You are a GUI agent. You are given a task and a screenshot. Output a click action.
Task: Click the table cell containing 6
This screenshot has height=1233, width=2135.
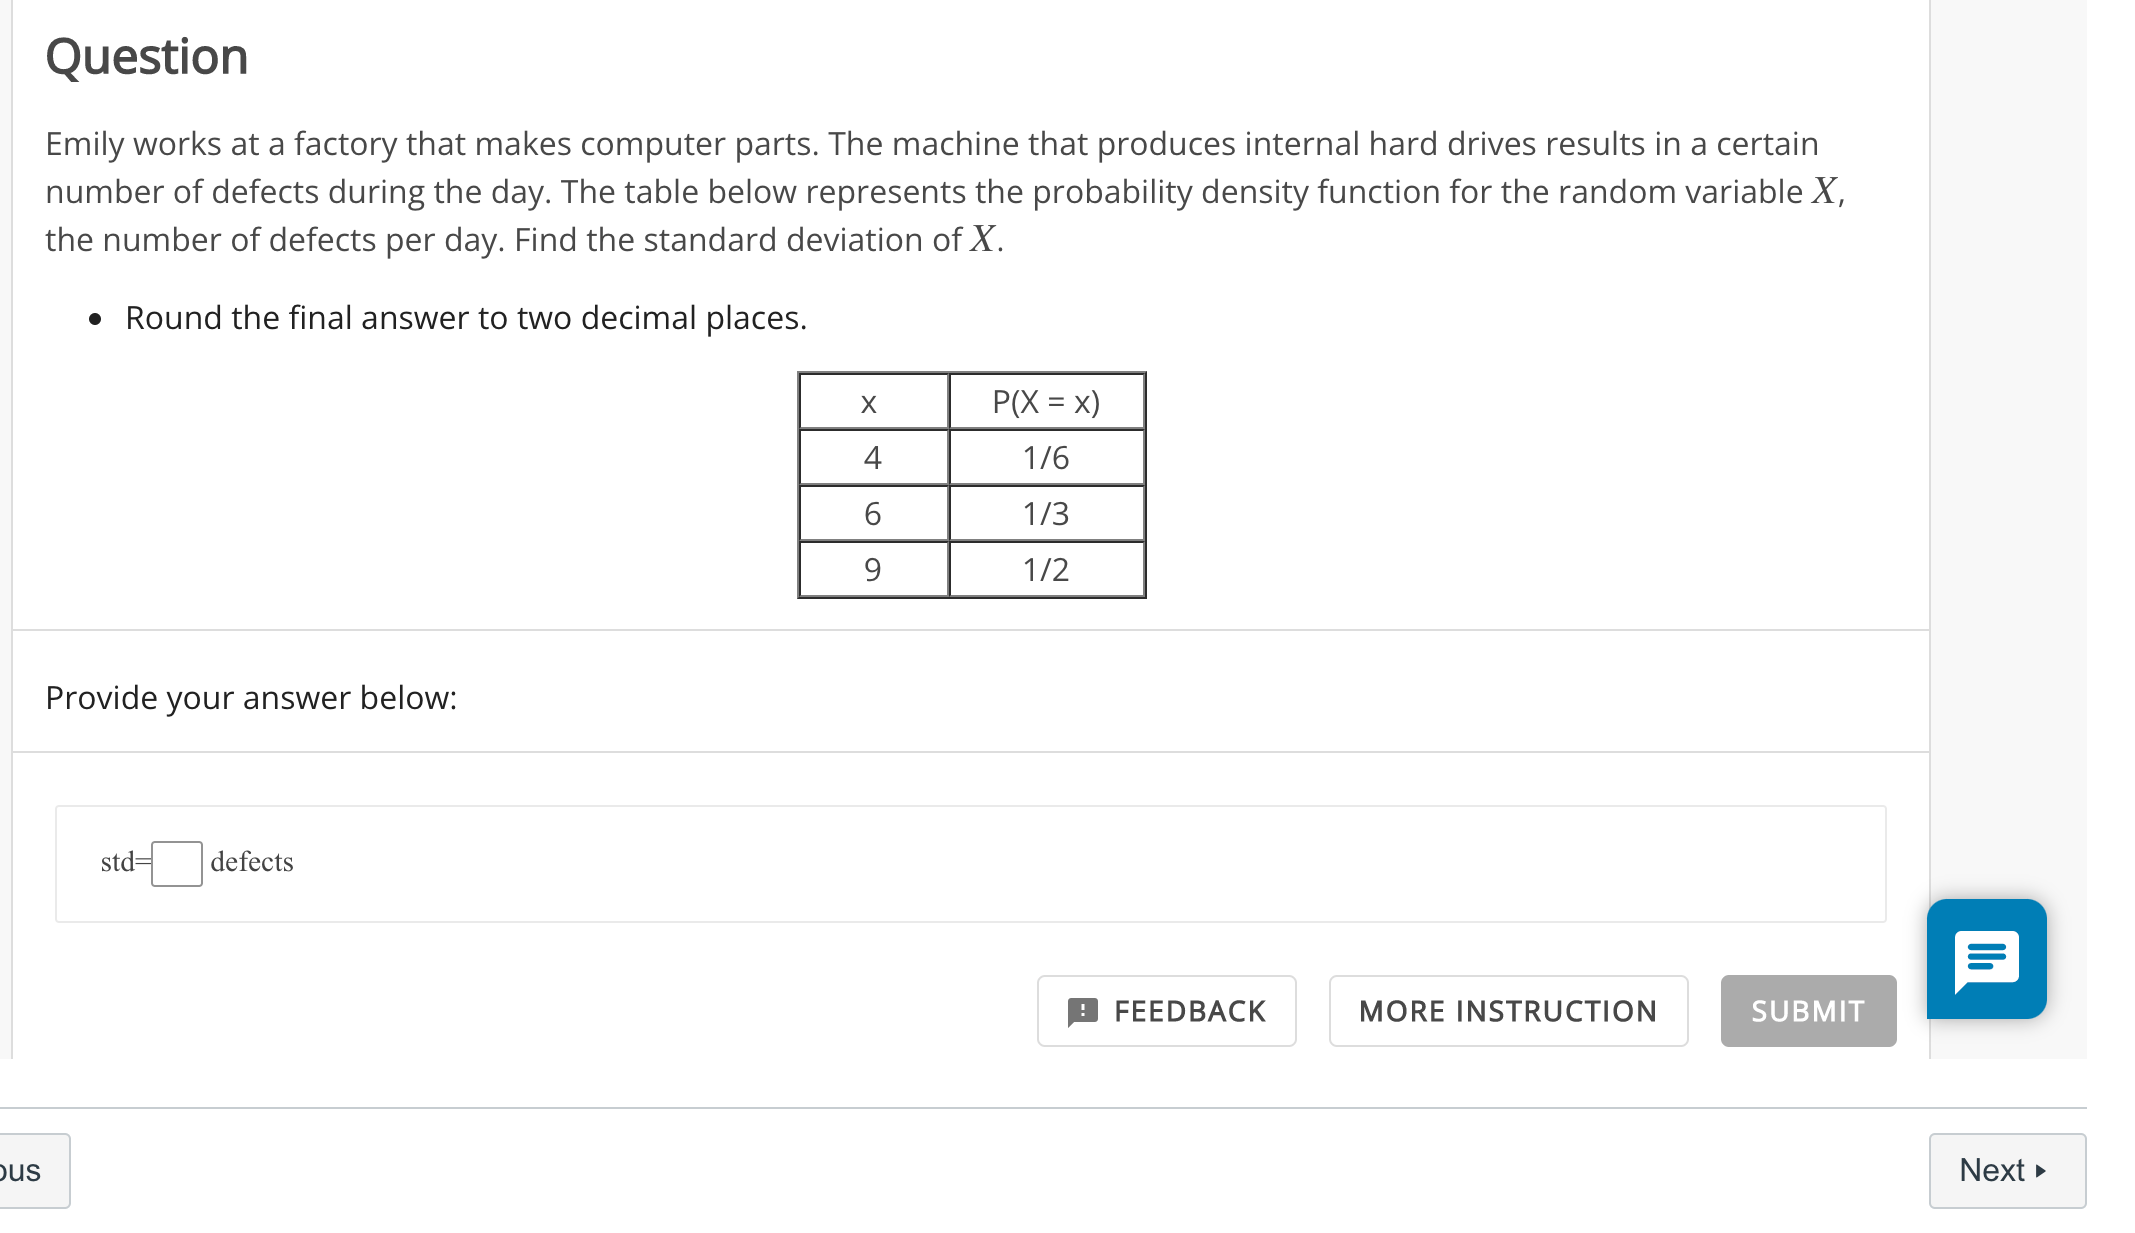click(872, 513)
